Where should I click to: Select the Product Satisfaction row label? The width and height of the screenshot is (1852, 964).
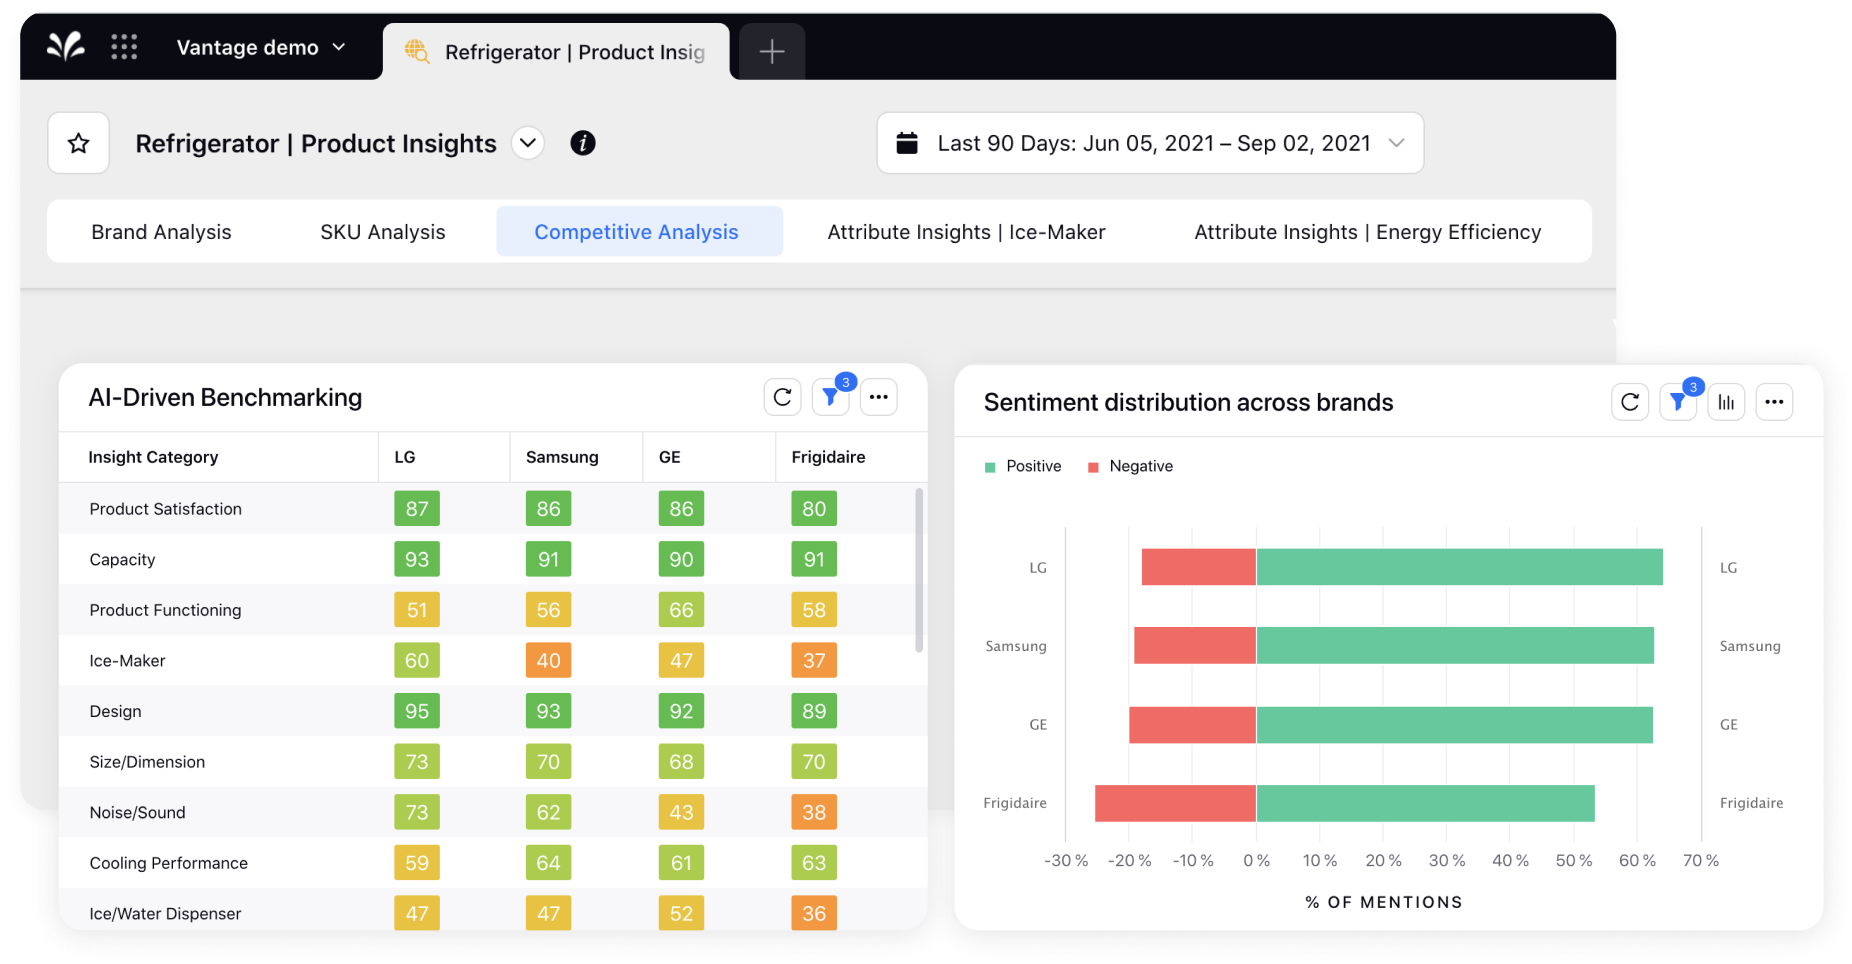pos(166,509)
